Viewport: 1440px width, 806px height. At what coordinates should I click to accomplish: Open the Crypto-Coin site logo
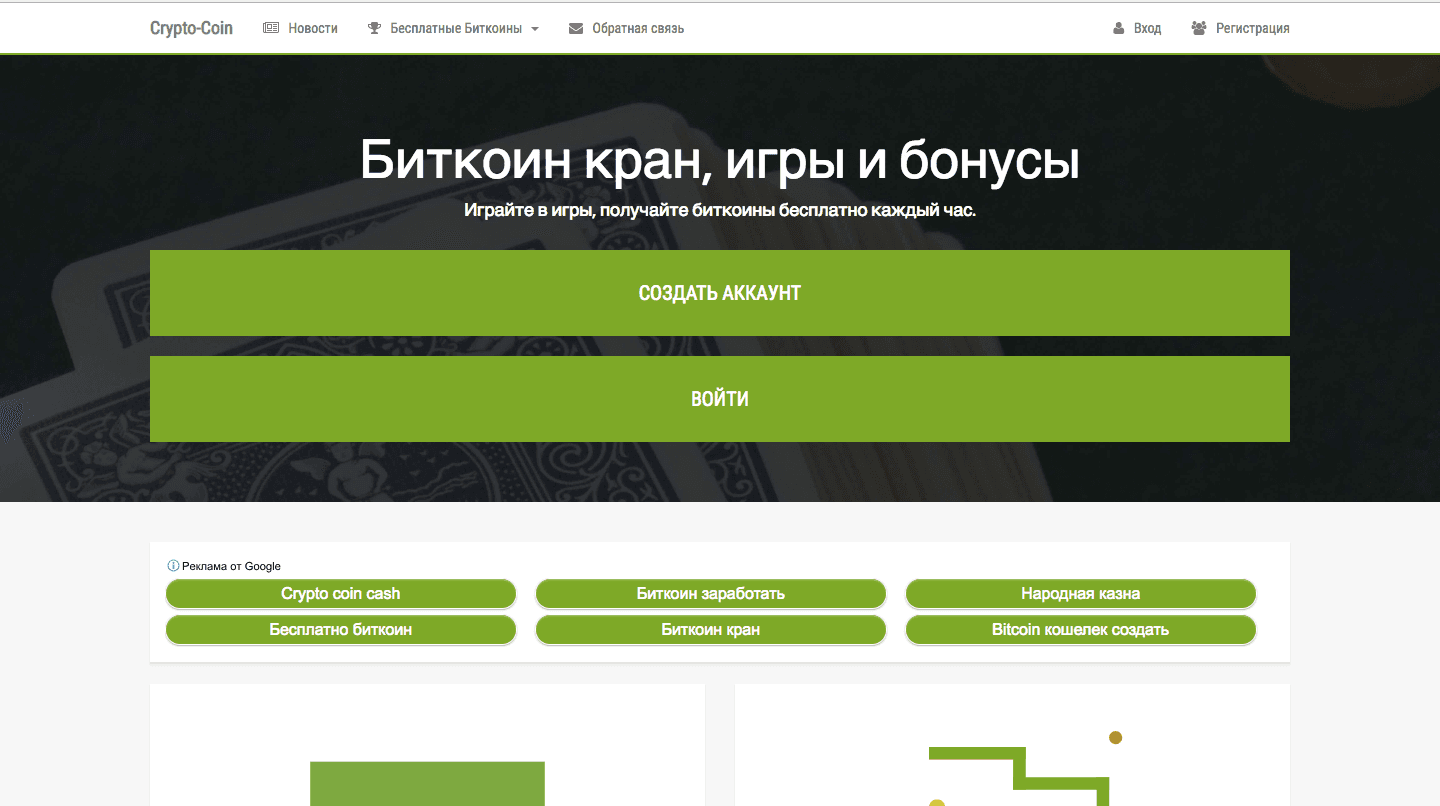point(191,27)
